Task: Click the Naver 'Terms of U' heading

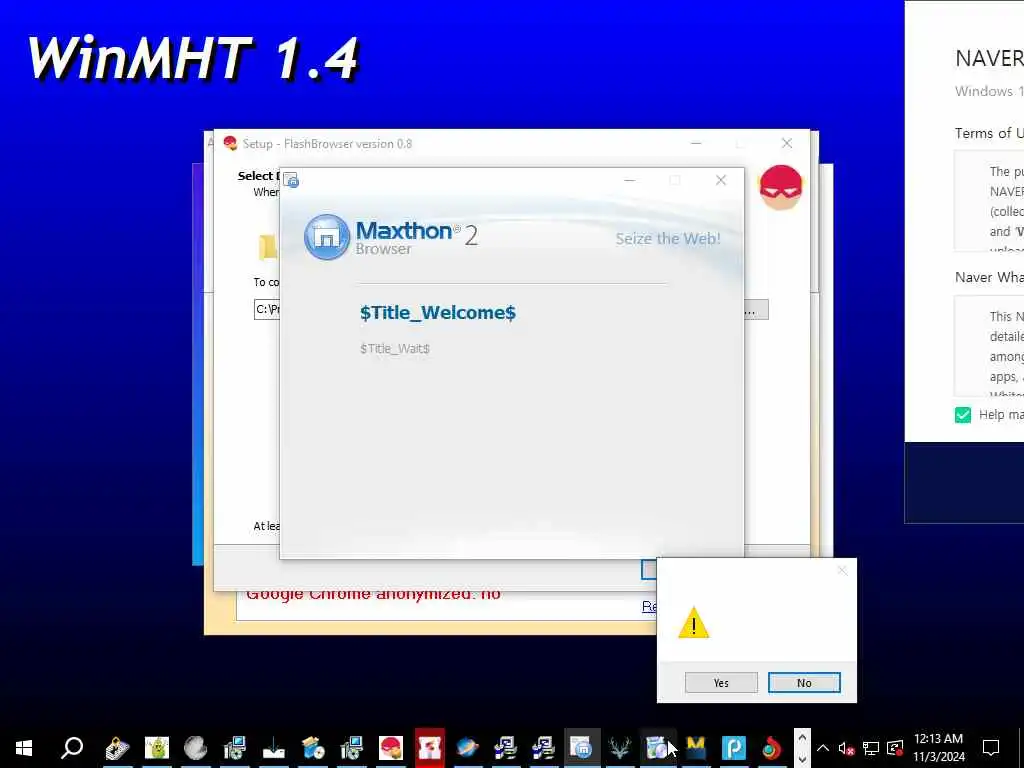Action: pyautogui.click(x=989, y=133)
